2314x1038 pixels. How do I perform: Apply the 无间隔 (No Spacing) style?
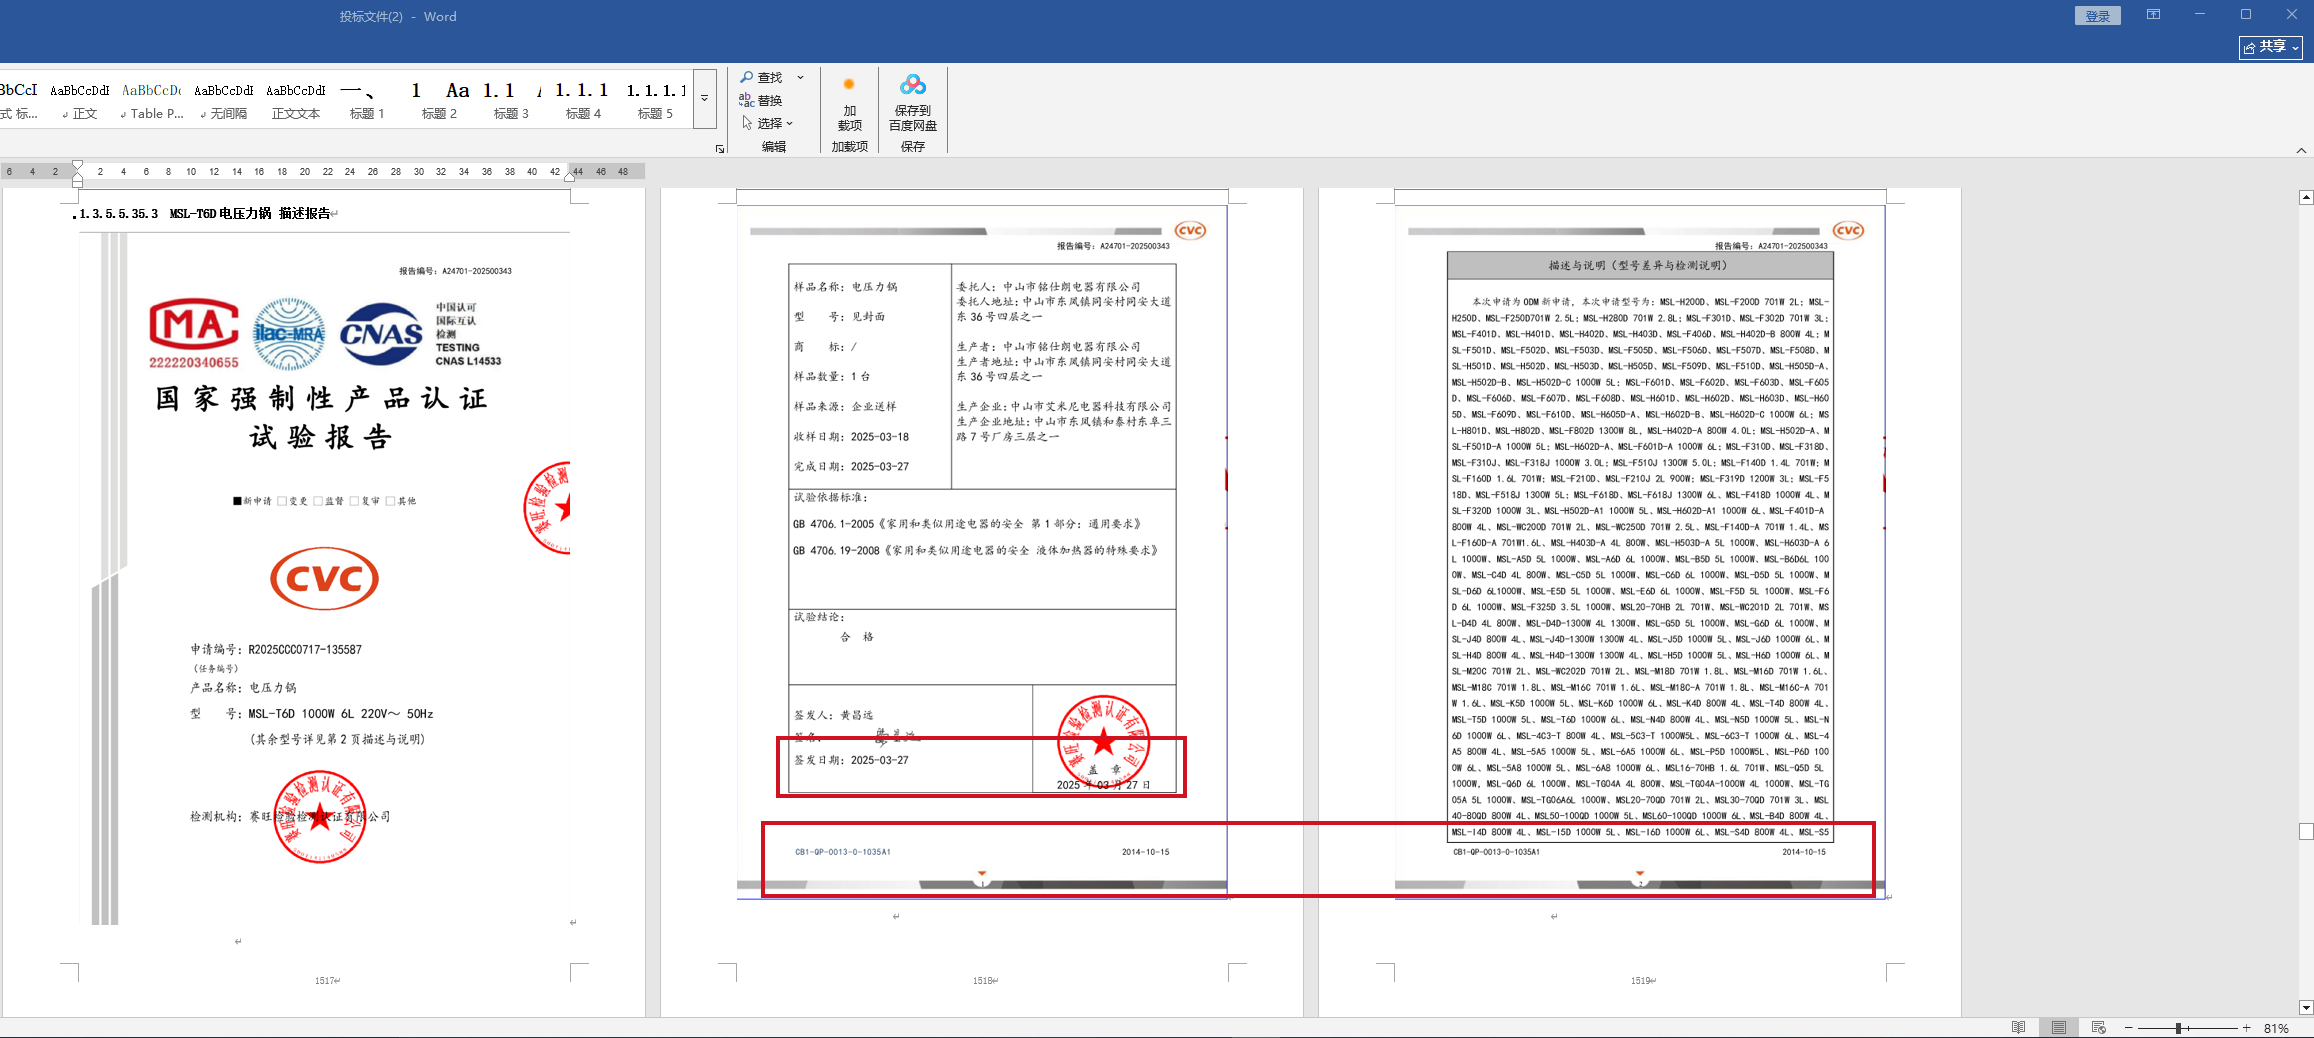[x=224, y=99]
